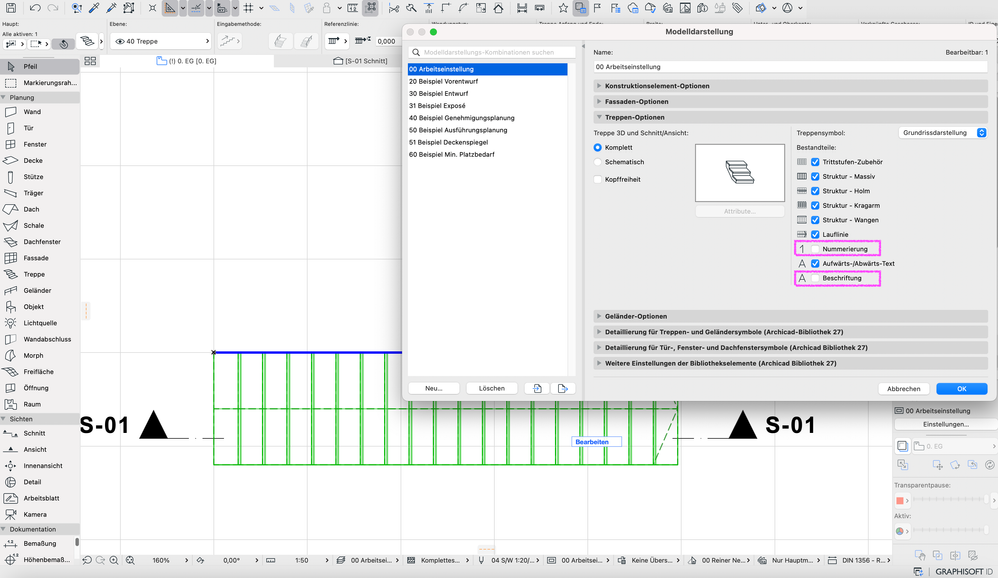Collapse the Treppen-Optionen section
Viewport: 998px width, 578px height.
coord(791,117)
